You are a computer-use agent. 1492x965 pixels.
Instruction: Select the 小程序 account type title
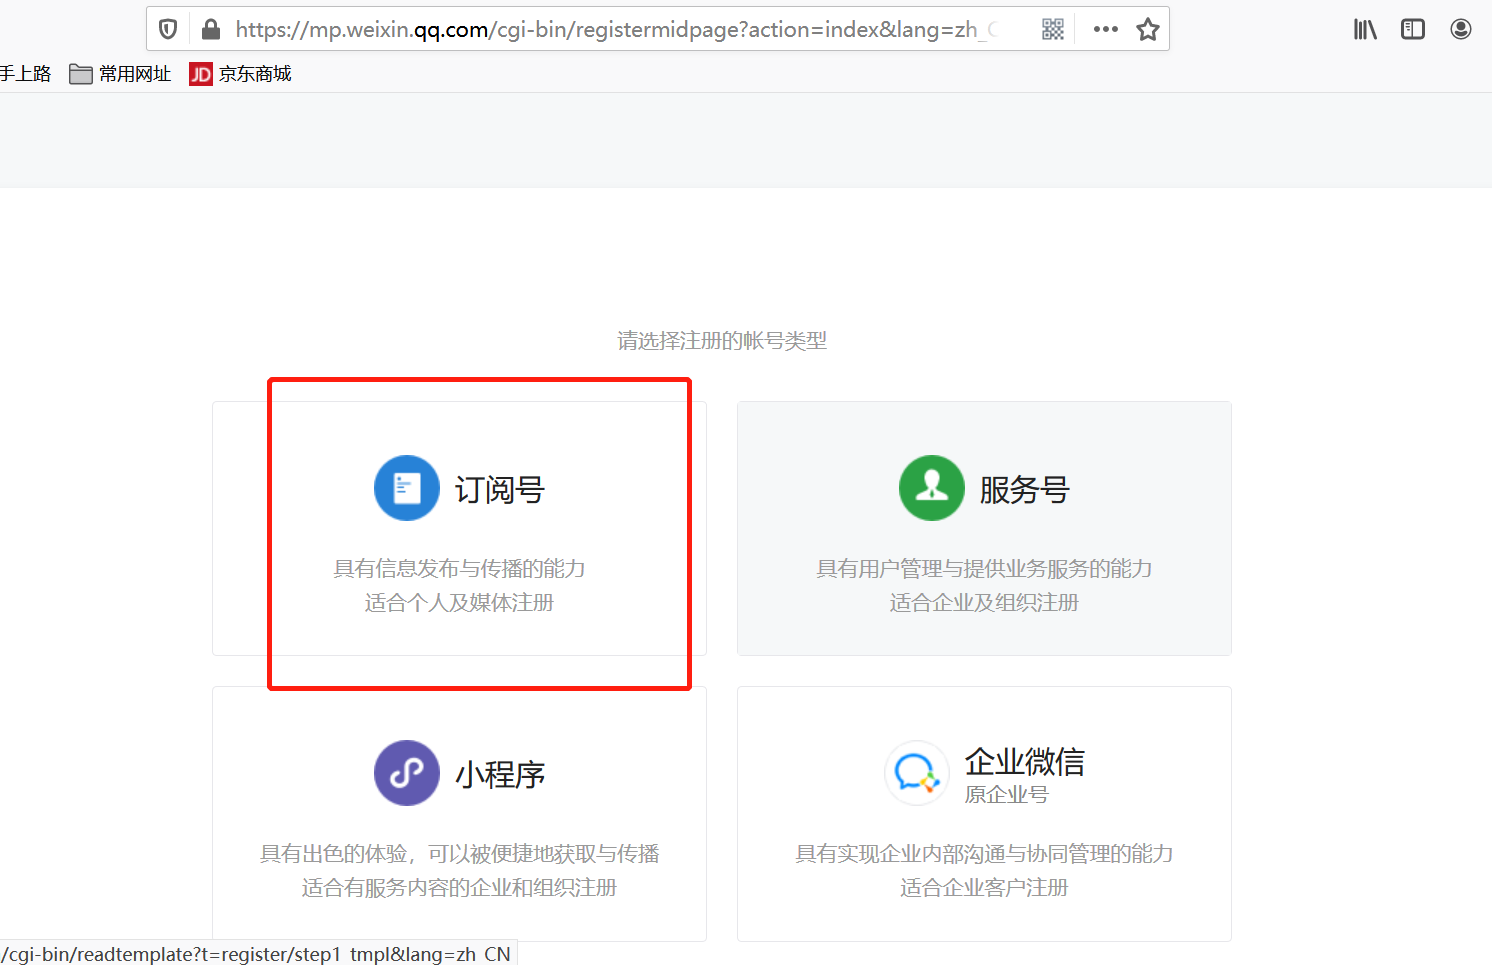click(x=500, y=775)
